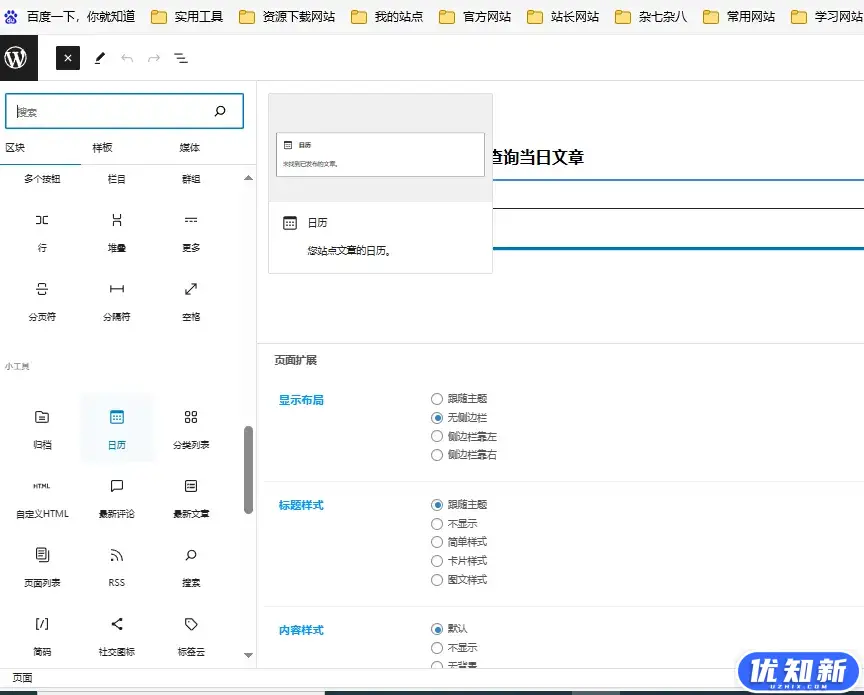
Task: Select 侧边栏靠左 layout radio option
Action: tap(437, 436)
